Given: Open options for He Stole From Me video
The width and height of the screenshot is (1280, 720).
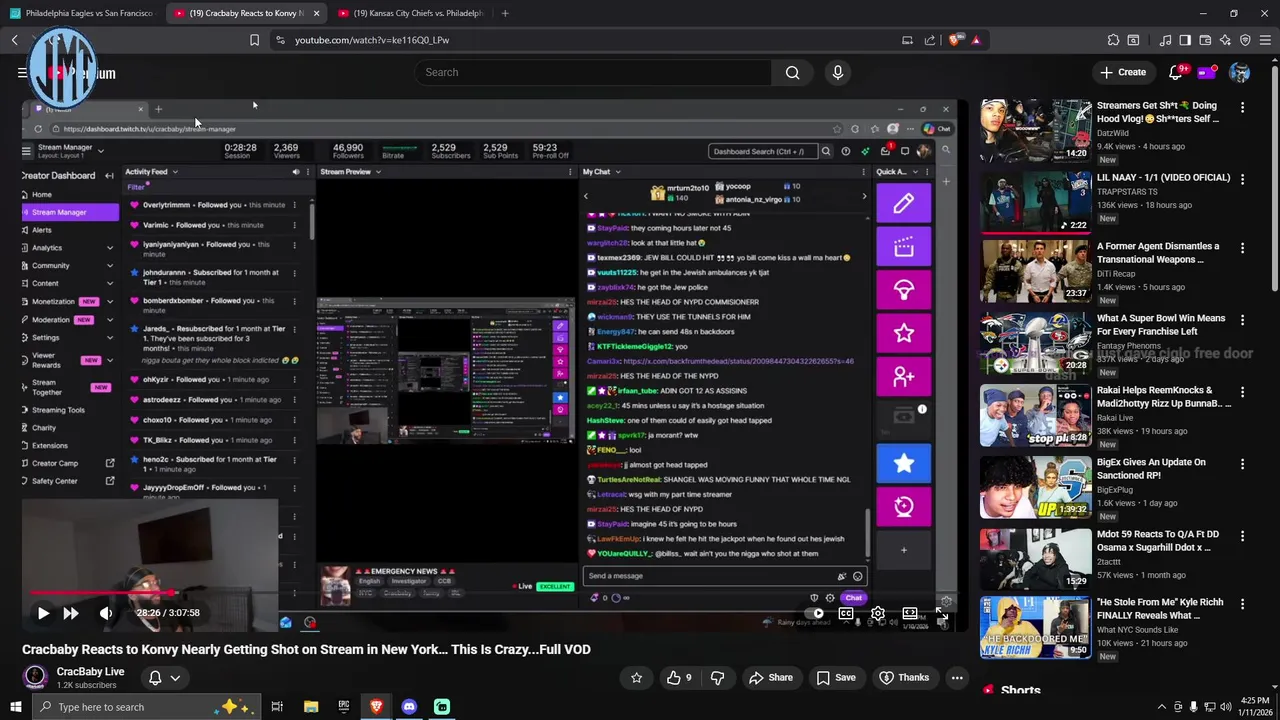Looking at the screenshot, I should pyautogui.click(x=1243, y=604).
